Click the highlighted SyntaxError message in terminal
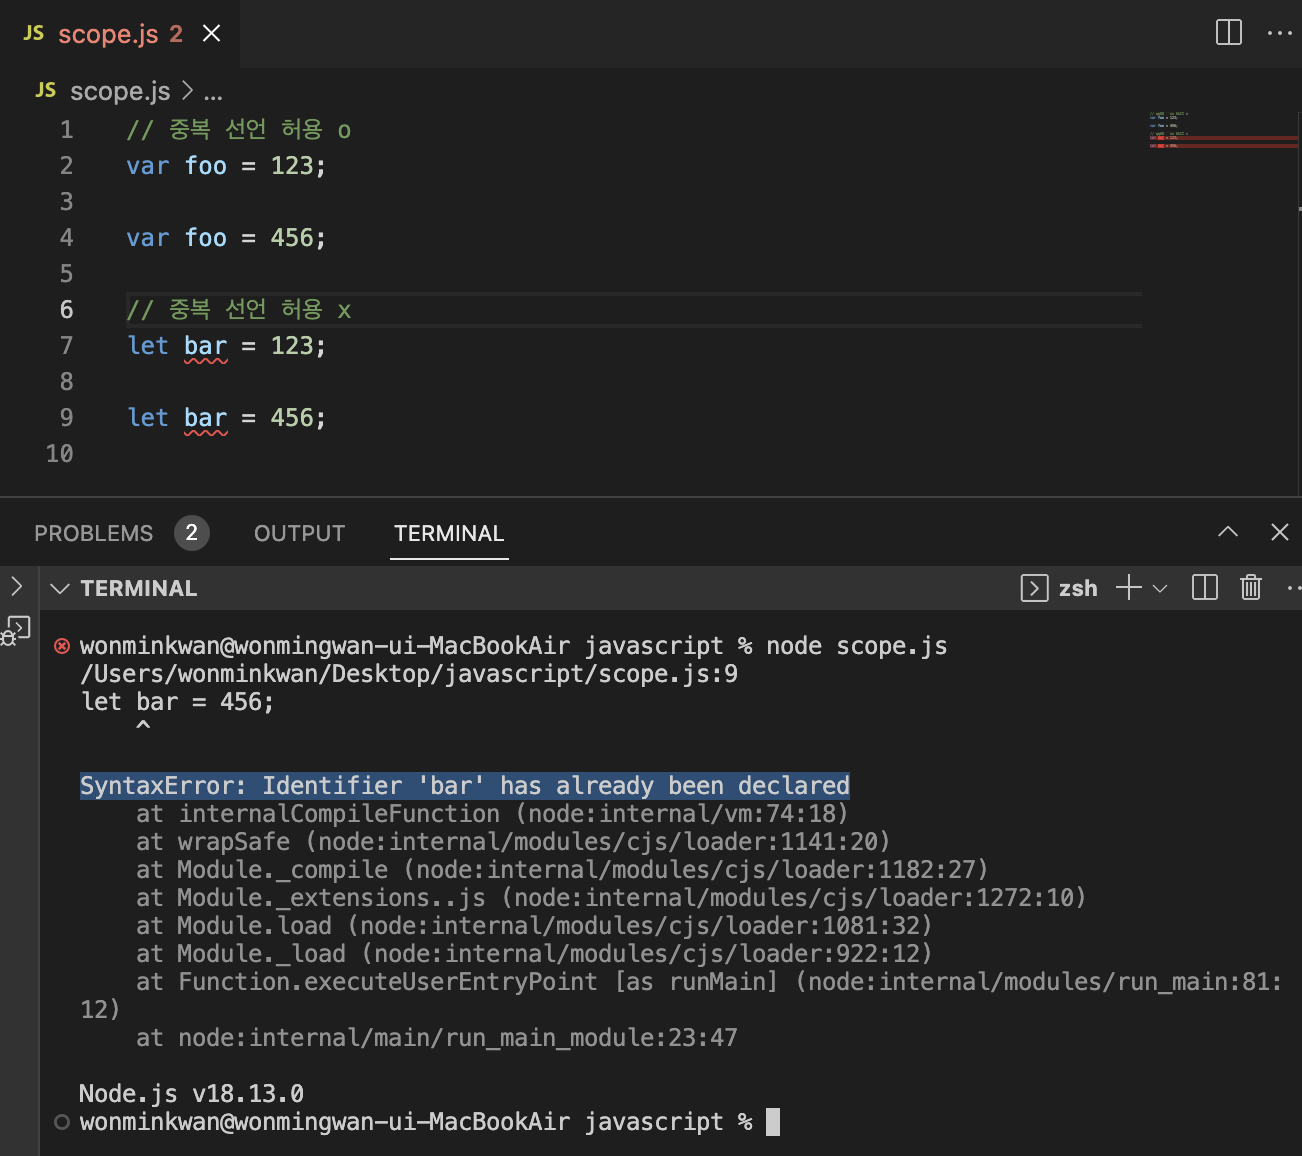 click(x=465, y=786)
